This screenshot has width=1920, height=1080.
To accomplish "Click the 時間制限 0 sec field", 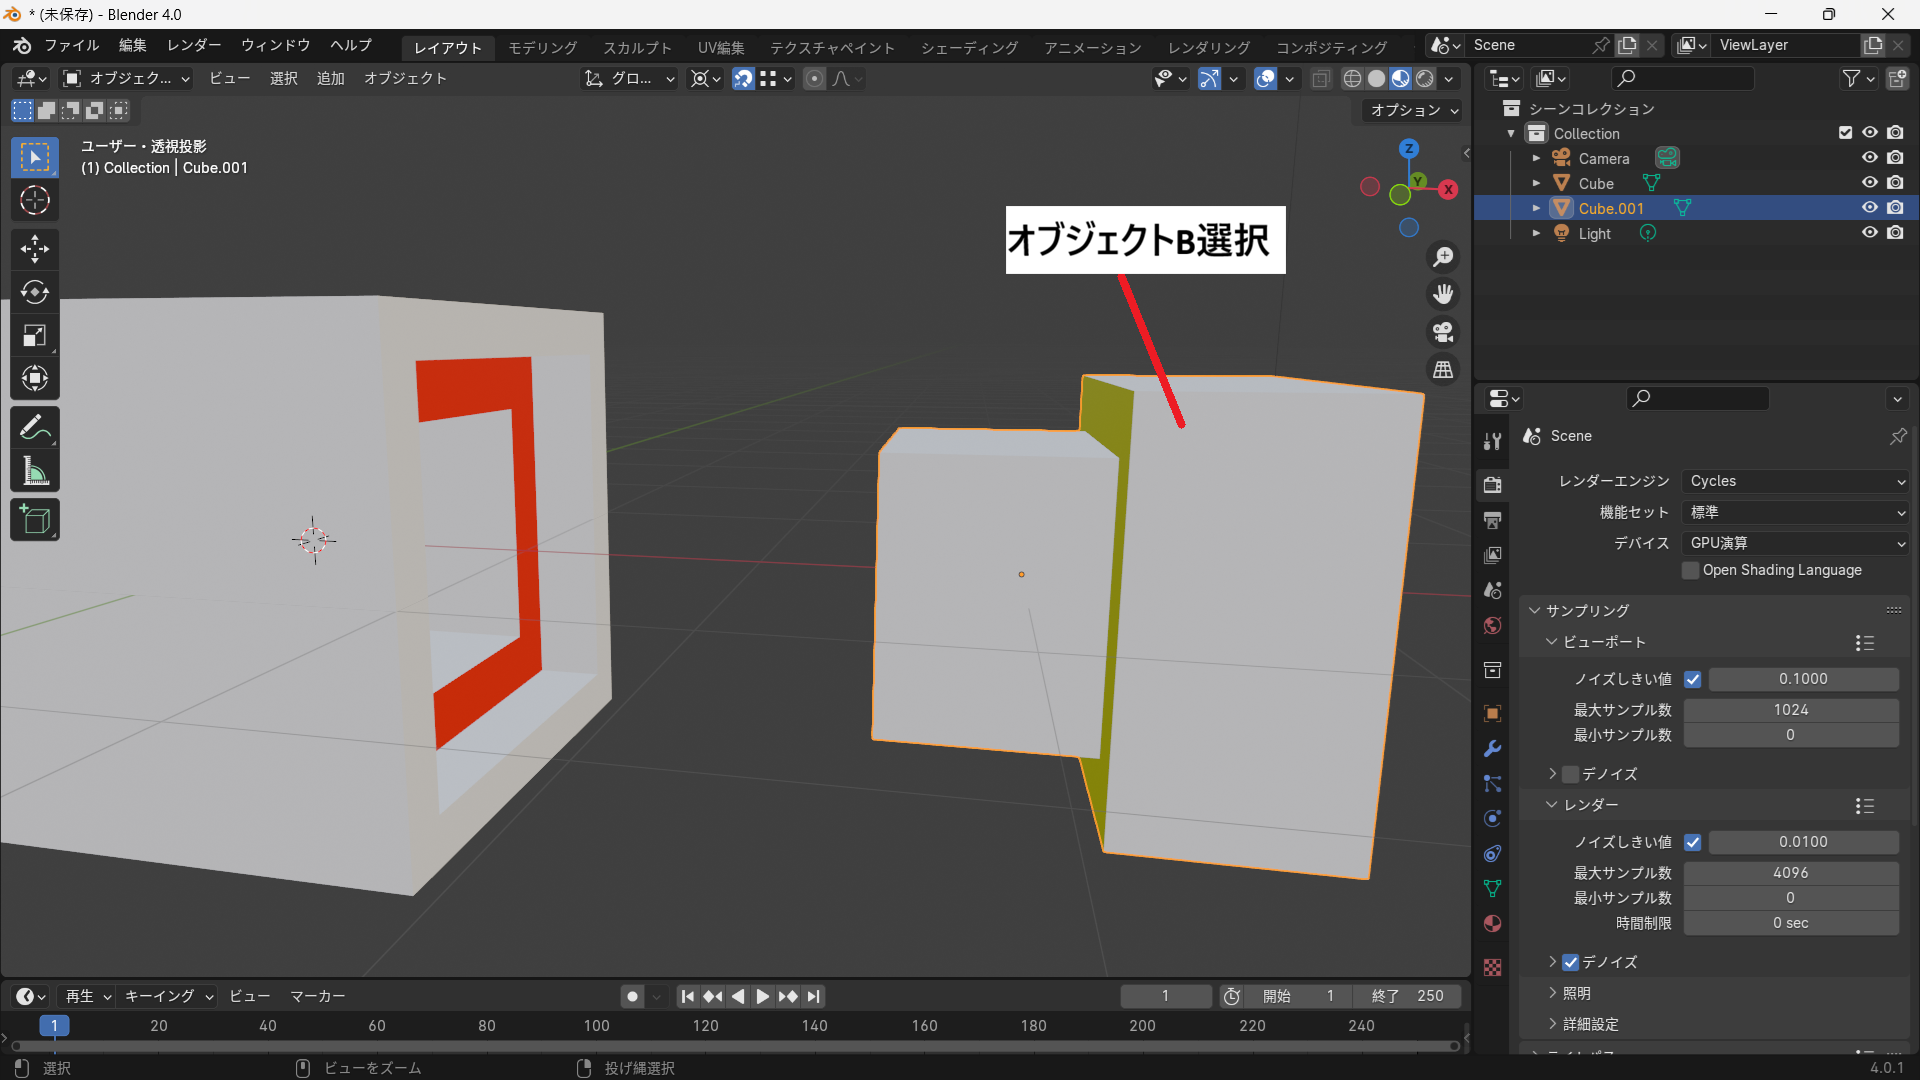I will click(1791, 923).
